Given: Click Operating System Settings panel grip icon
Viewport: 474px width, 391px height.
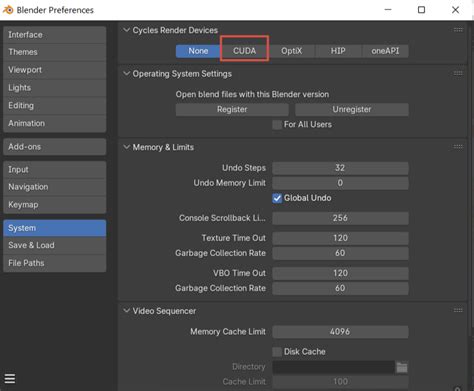Looking at the screenshot, I should (458, 73).
